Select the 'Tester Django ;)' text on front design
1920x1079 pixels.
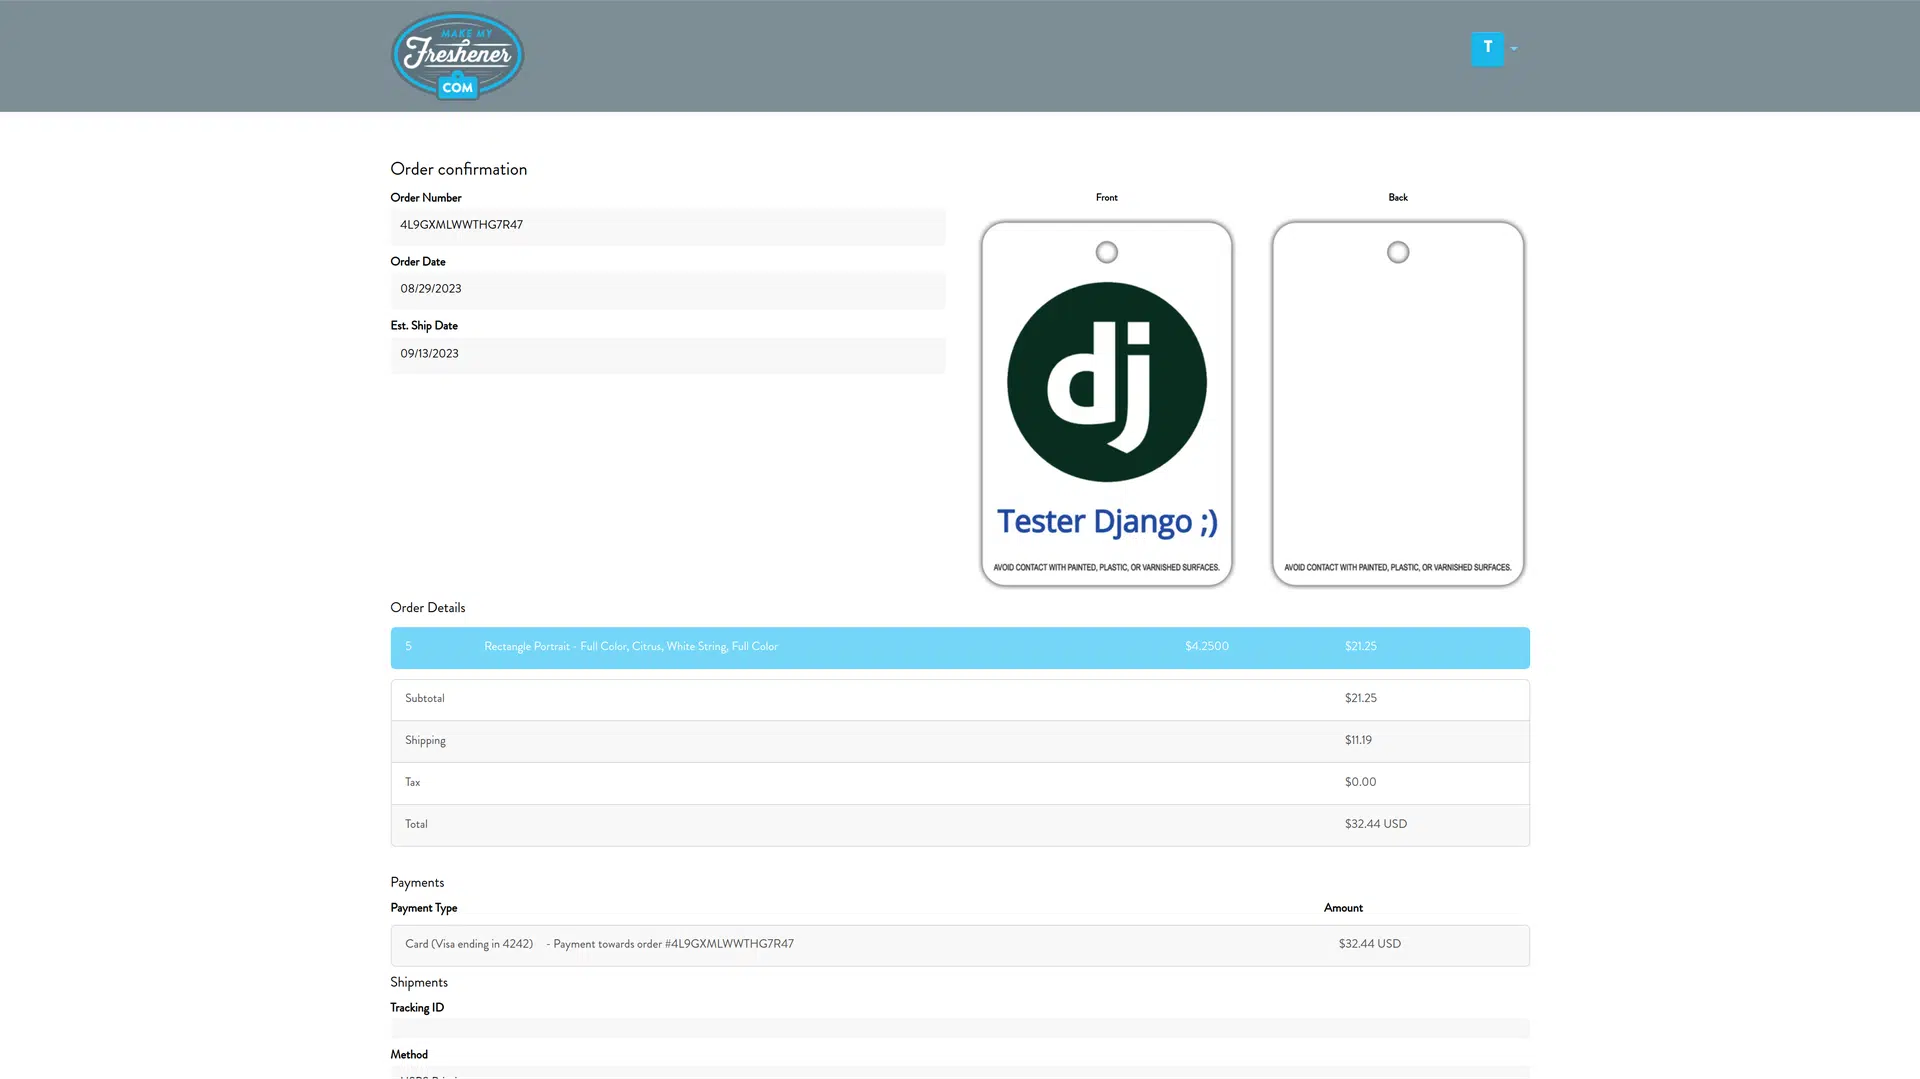[x=1107, y=522]
